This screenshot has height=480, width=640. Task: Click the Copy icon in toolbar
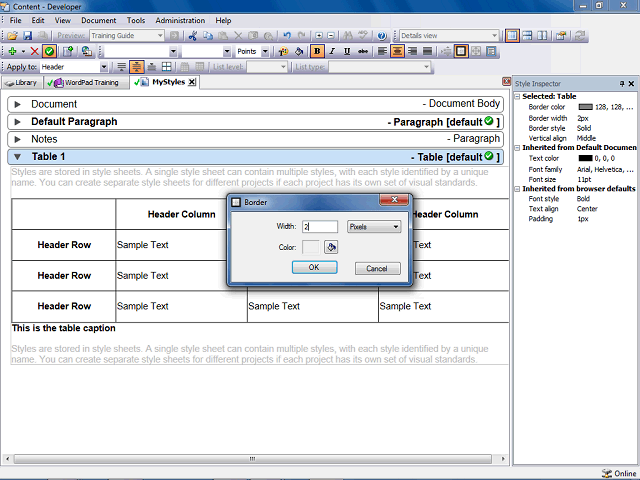(x=208, y=36)
